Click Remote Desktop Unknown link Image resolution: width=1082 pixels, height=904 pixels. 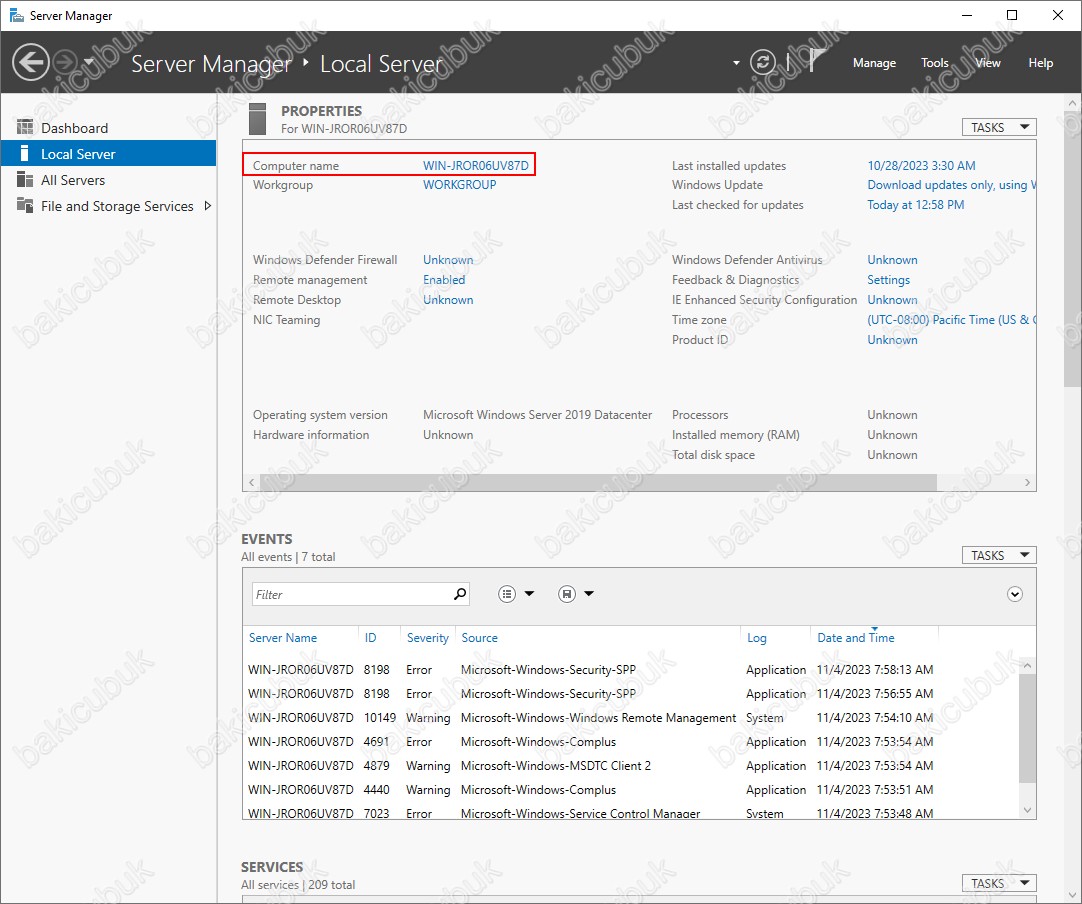[x=448, y=299]
